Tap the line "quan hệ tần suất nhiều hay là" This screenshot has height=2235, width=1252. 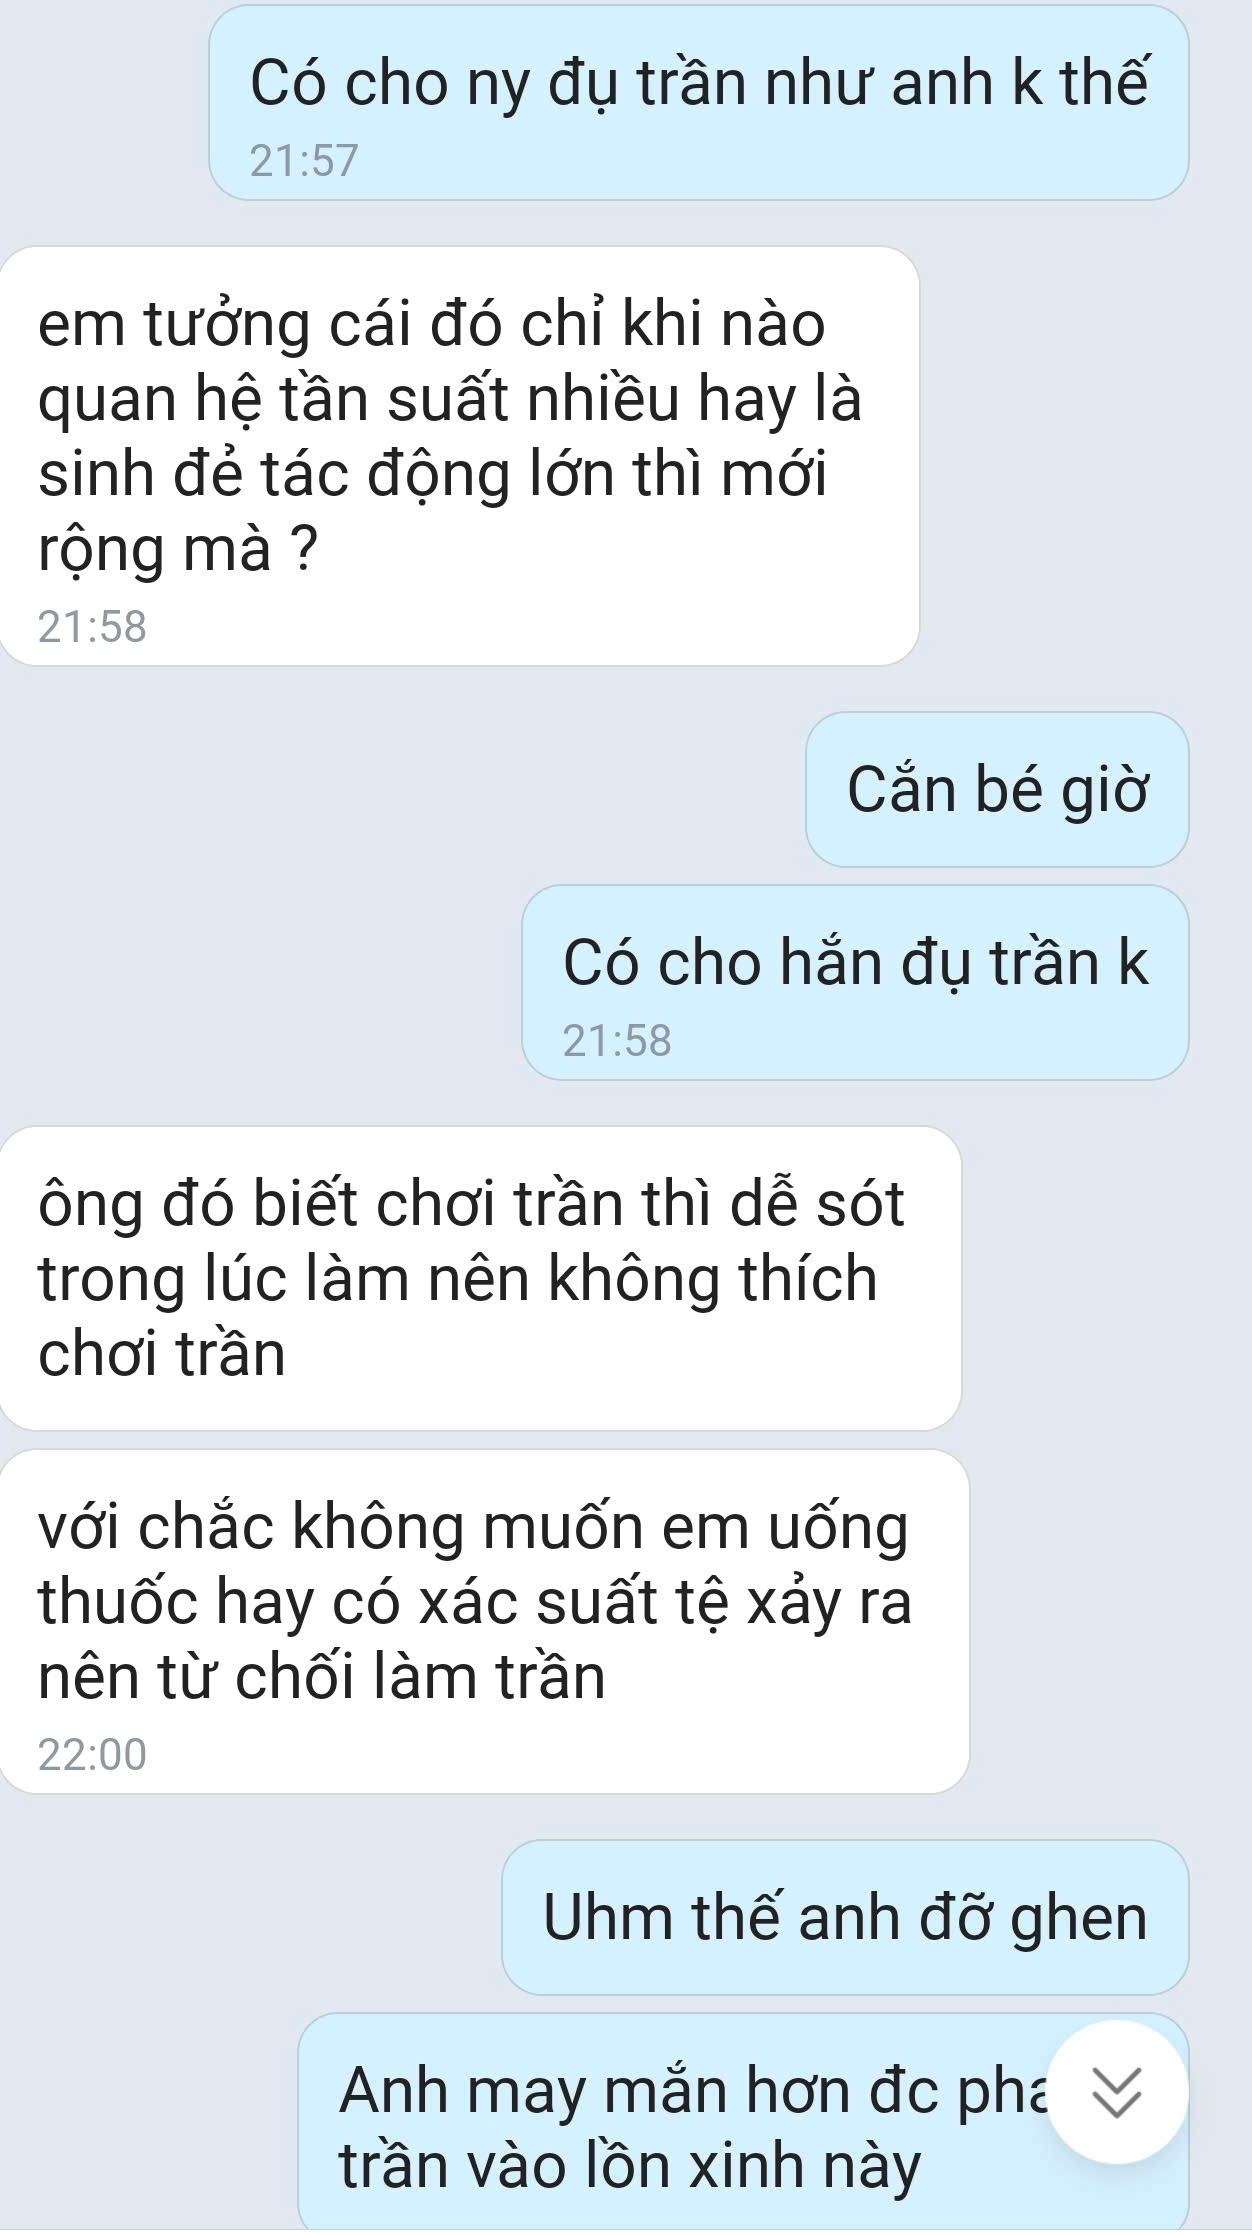point(449,400)
